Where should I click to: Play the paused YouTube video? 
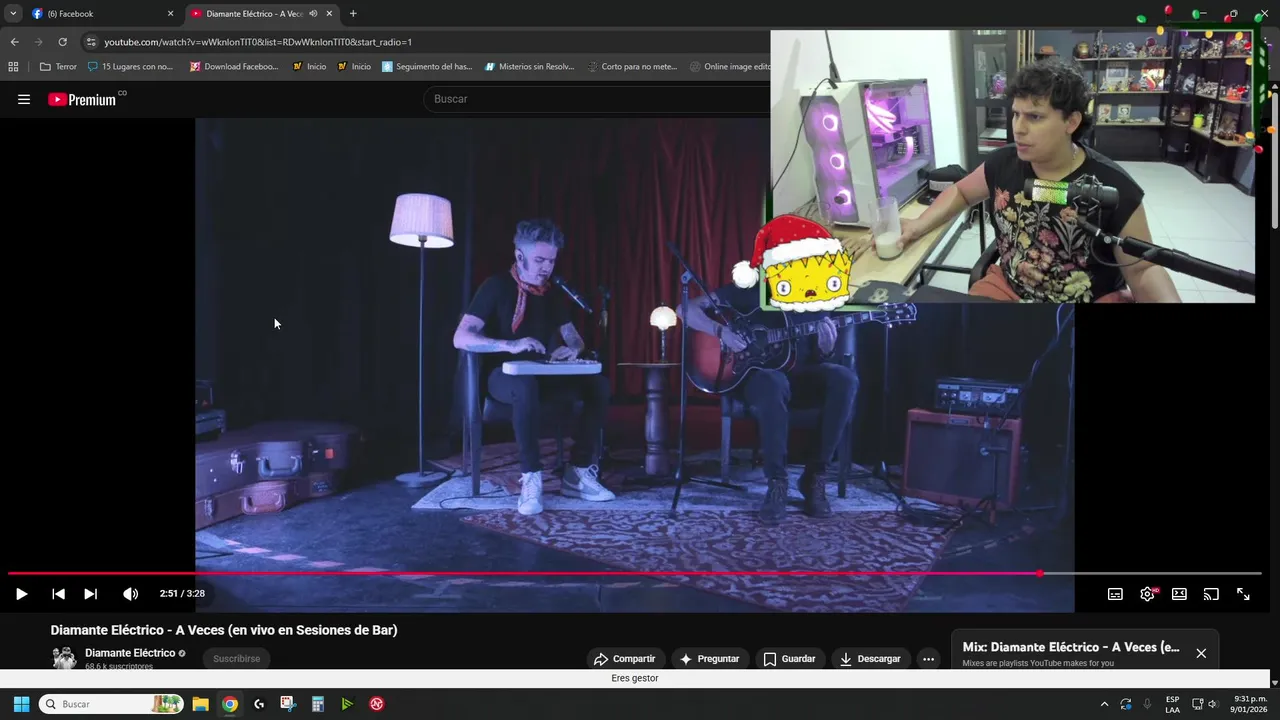(21, 594)
